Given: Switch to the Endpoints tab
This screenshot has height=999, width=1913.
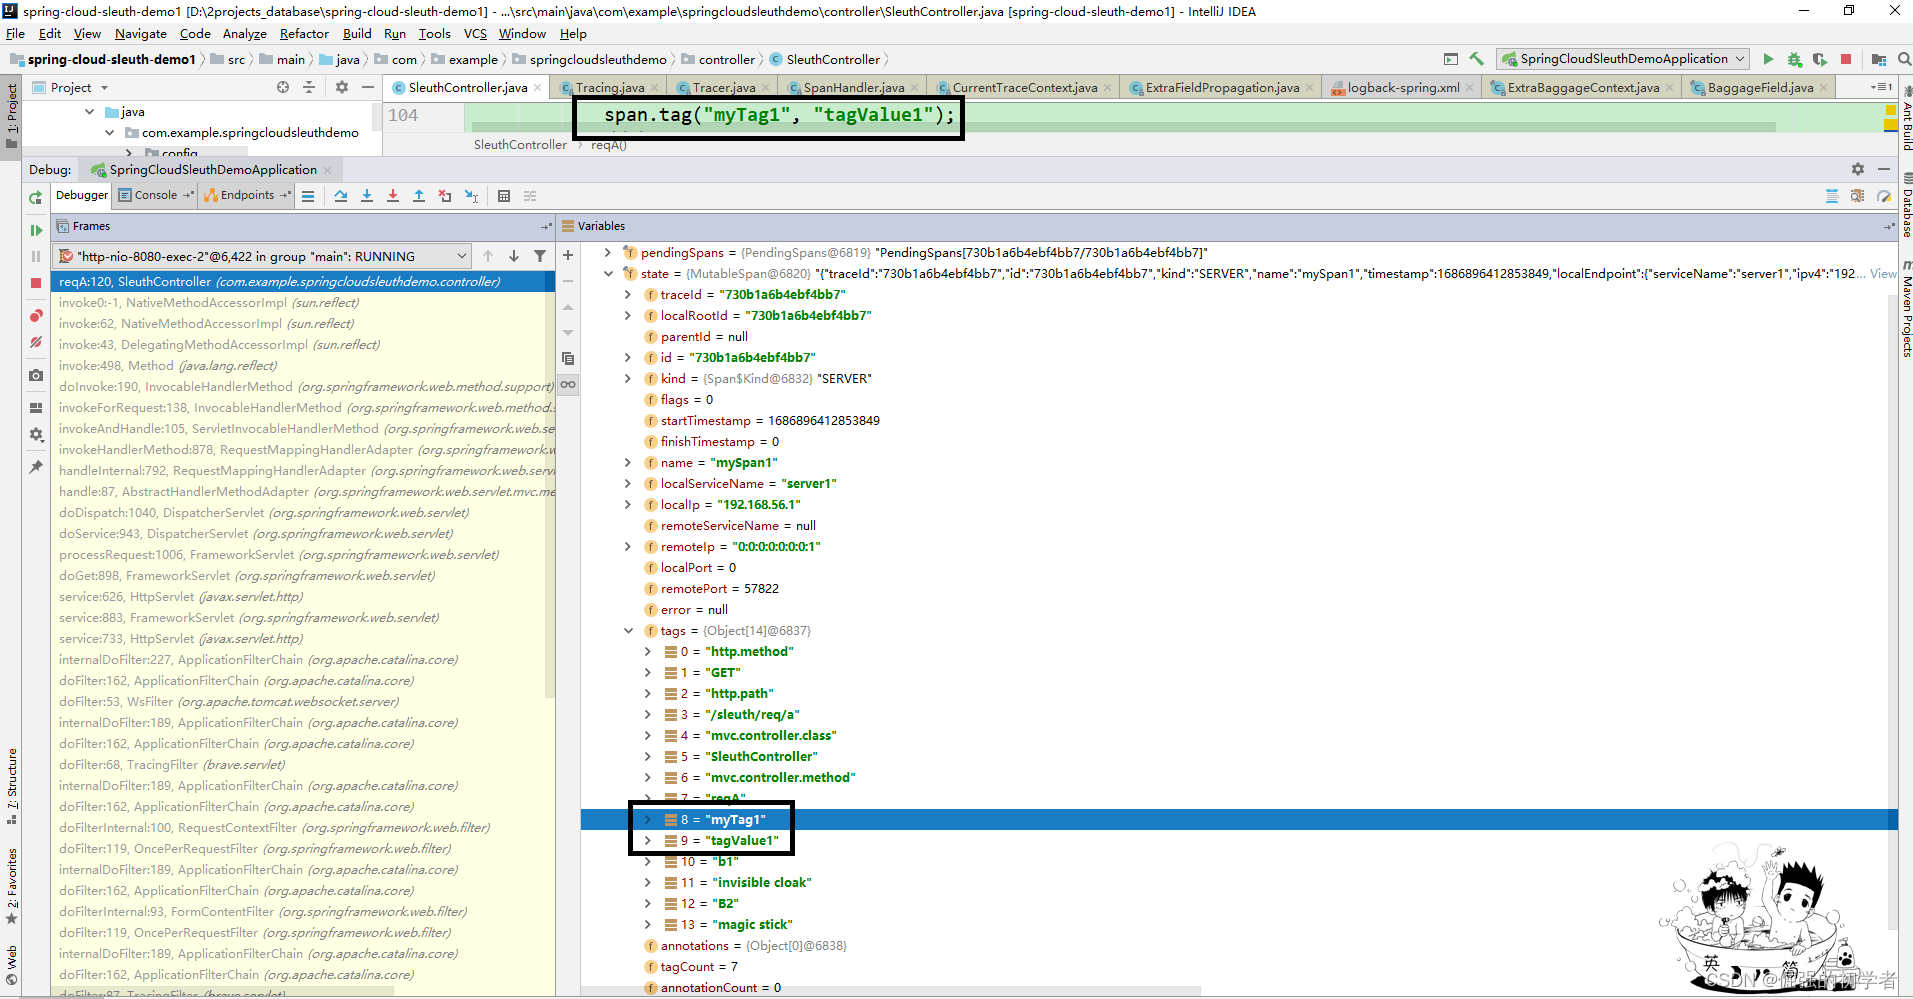Looking at the screenshot, I should tap(247, 195).
